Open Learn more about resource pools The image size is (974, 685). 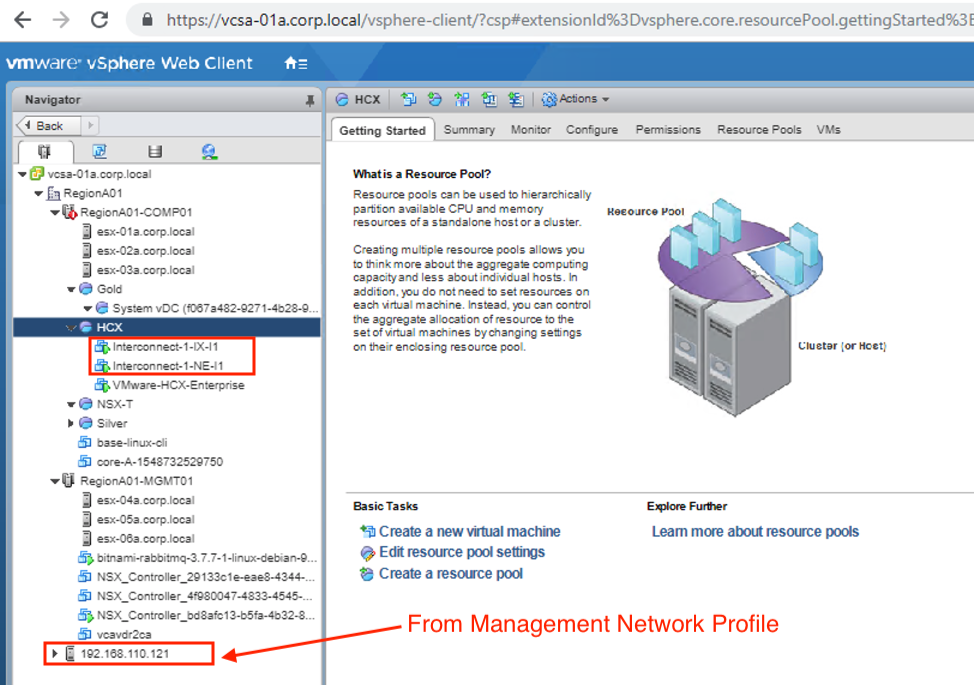755,532
